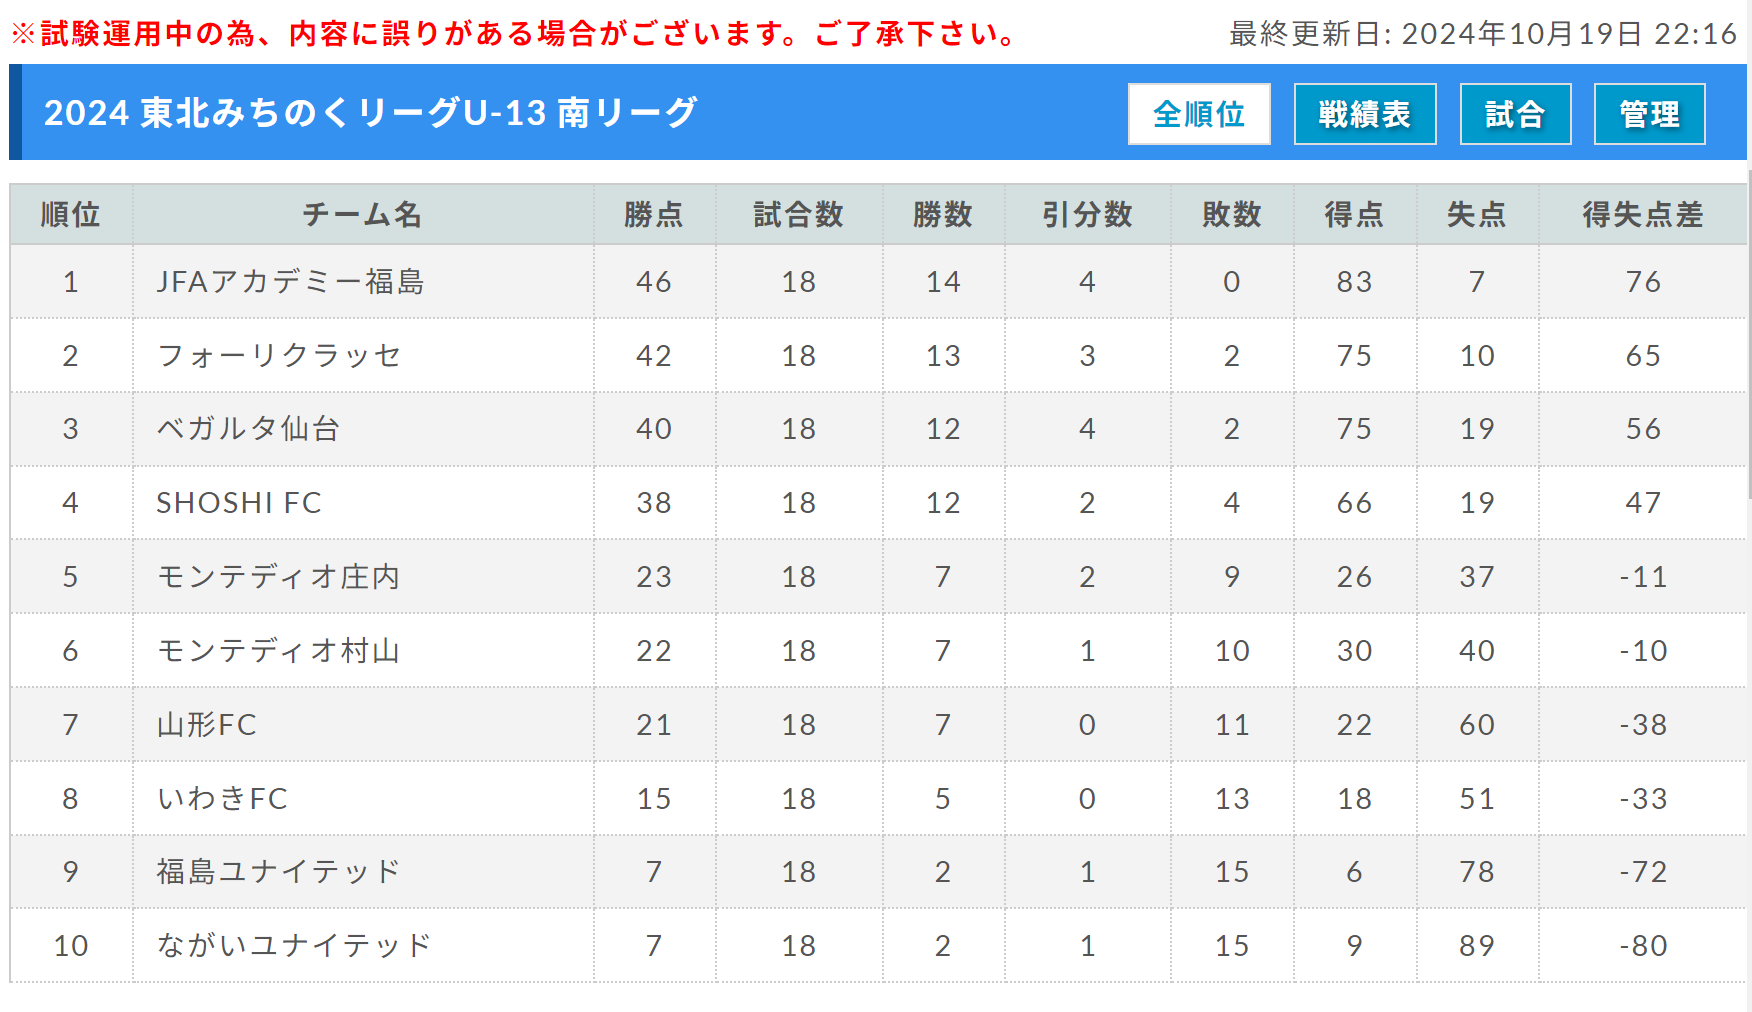Screen dimensions: 1752x1012
Task: Switch to the 戦績表 tab
Action: [1365, 114]
